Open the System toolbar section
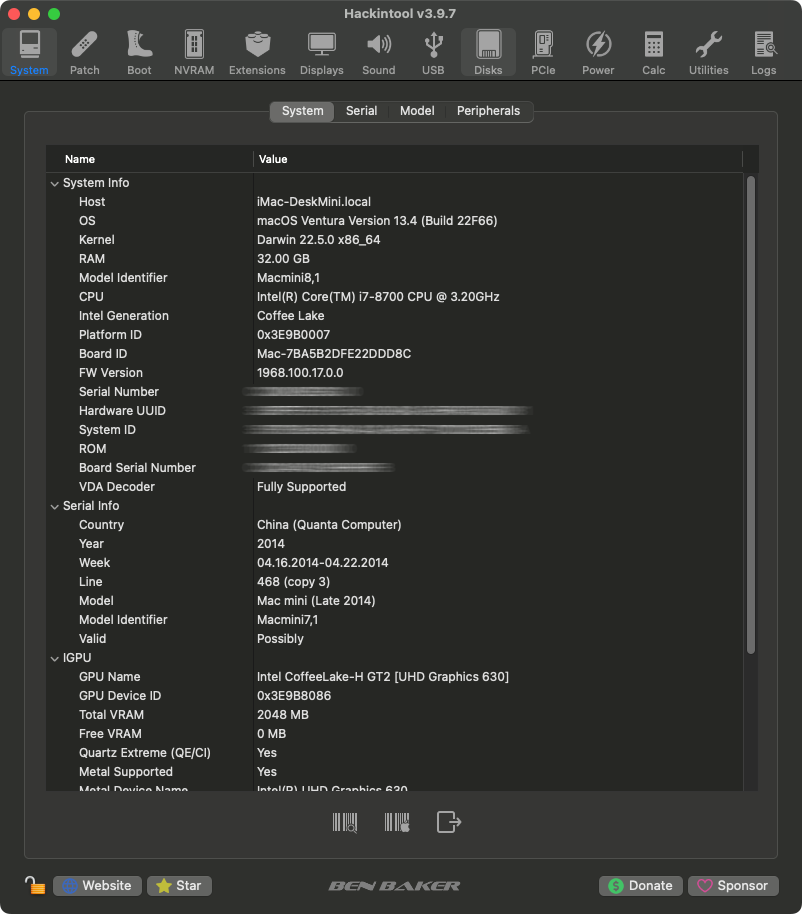802x914 pixels. [29, 52]
